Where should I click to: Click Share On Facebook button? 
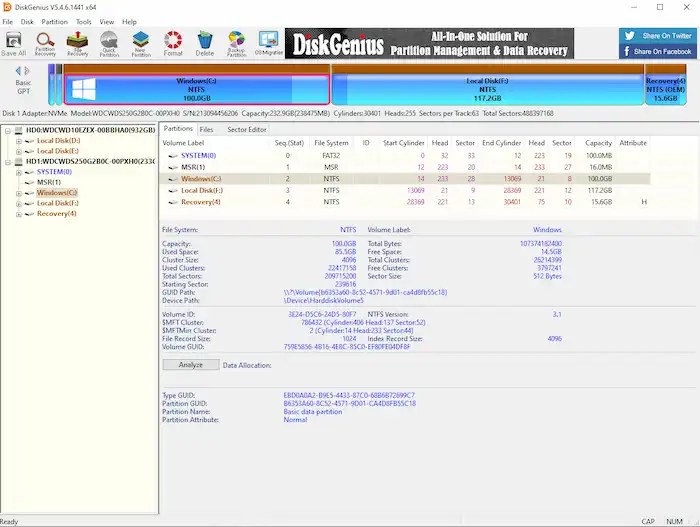pyautogui.click(x=658, y=51)
